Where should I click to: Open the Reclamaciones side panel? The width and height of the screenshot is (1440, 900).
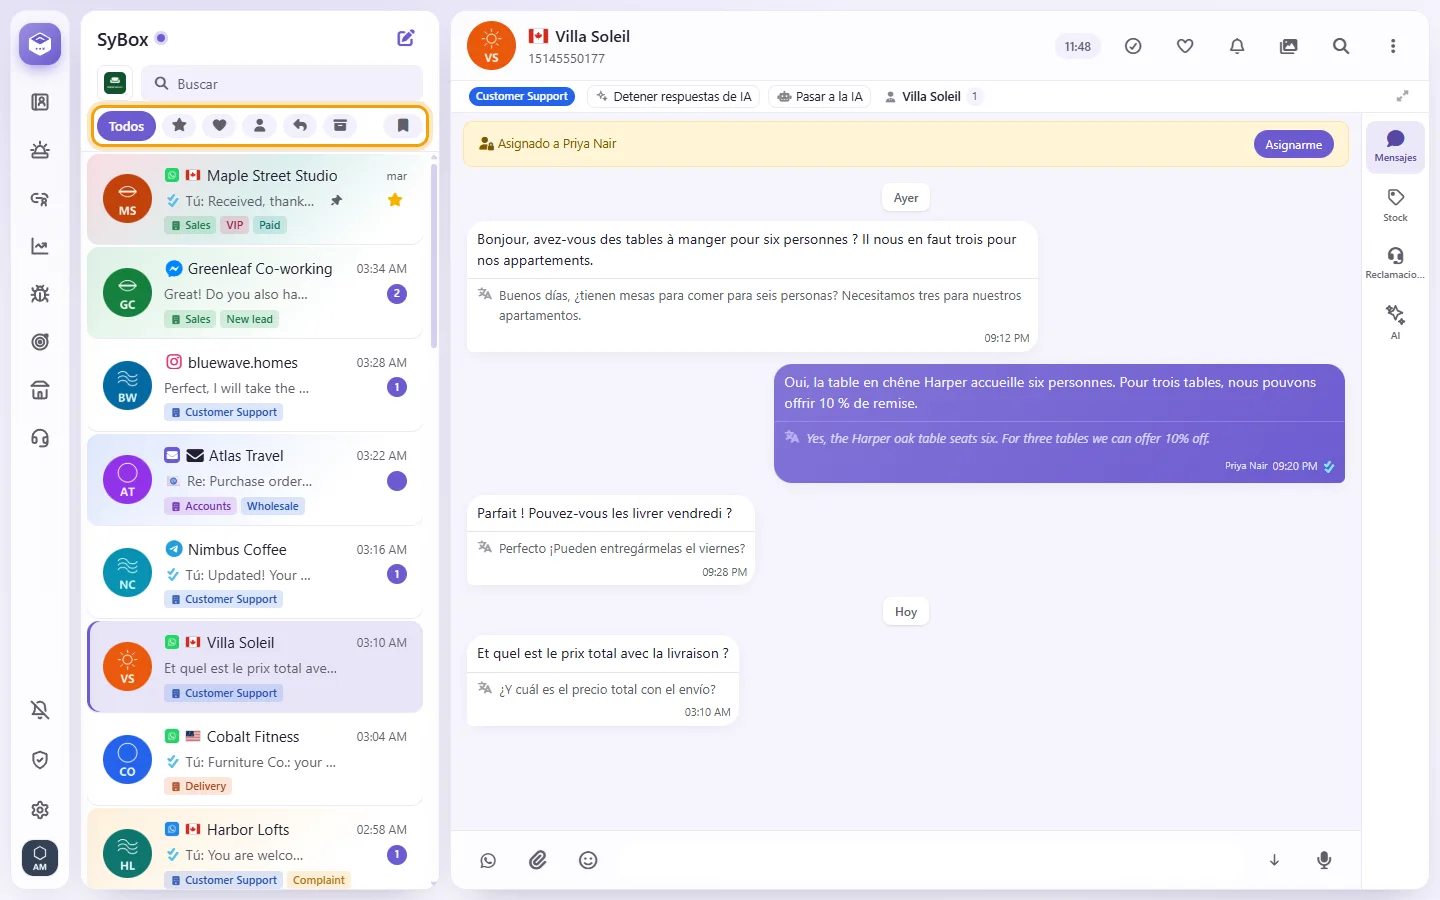[1395, 262]
